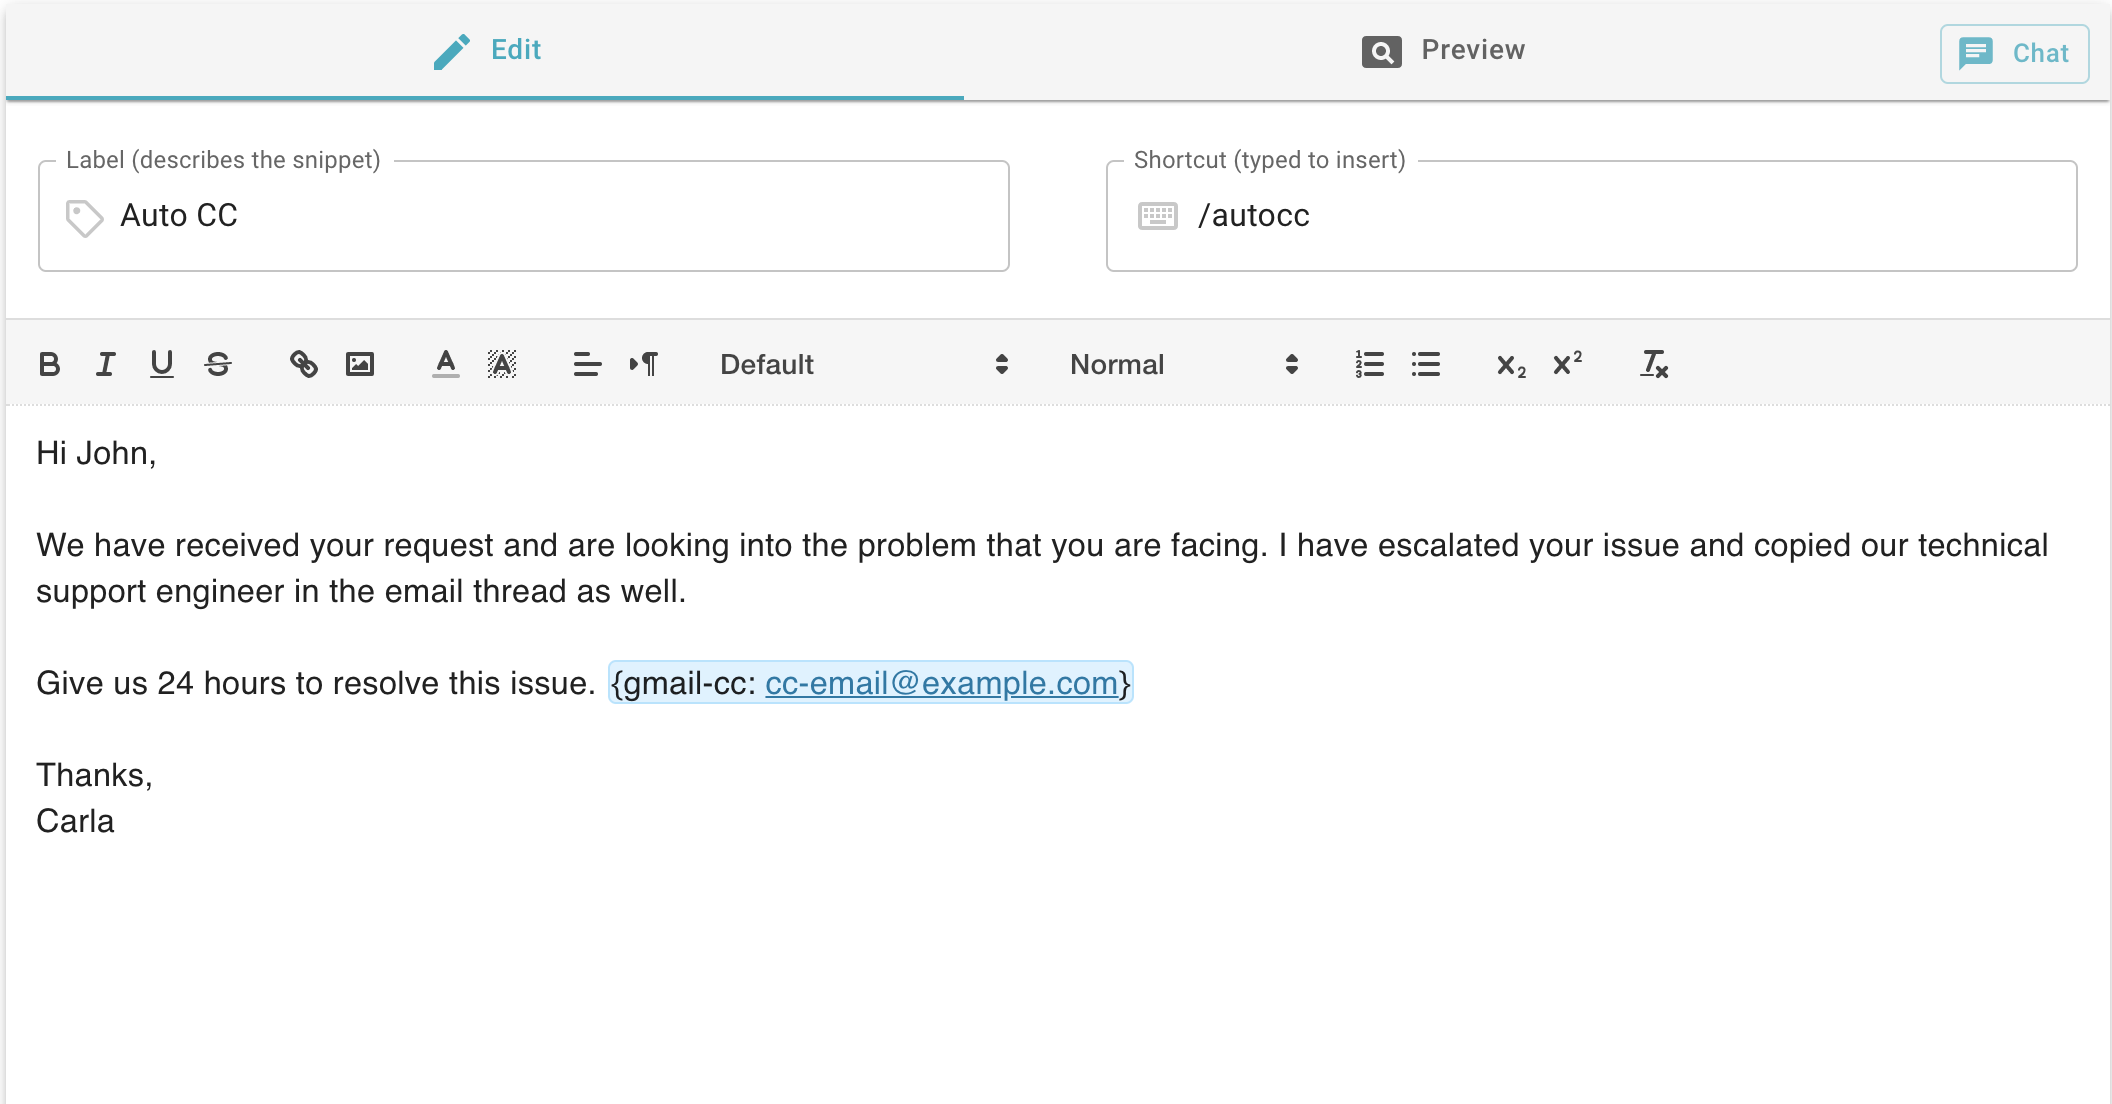The height and width of the screenshot is (1104, 2112).
Task: Enable the bulleted list
Action: [1427, 364]
